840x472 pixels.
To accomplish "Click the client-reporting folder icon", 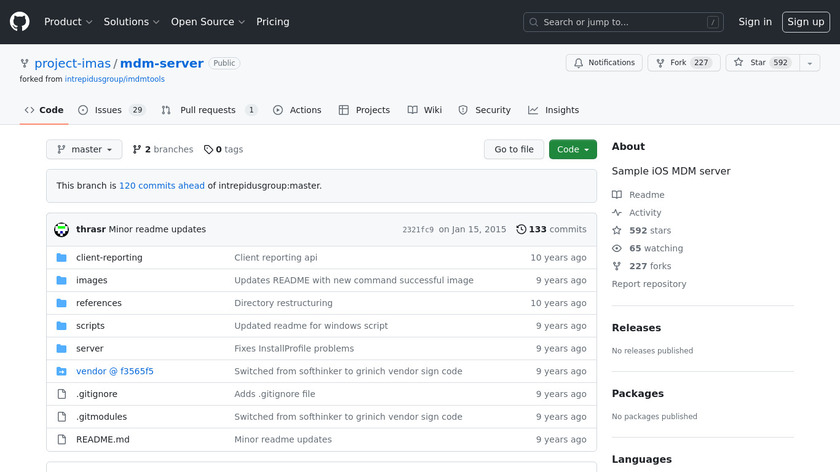I will (x=62, y=257).
